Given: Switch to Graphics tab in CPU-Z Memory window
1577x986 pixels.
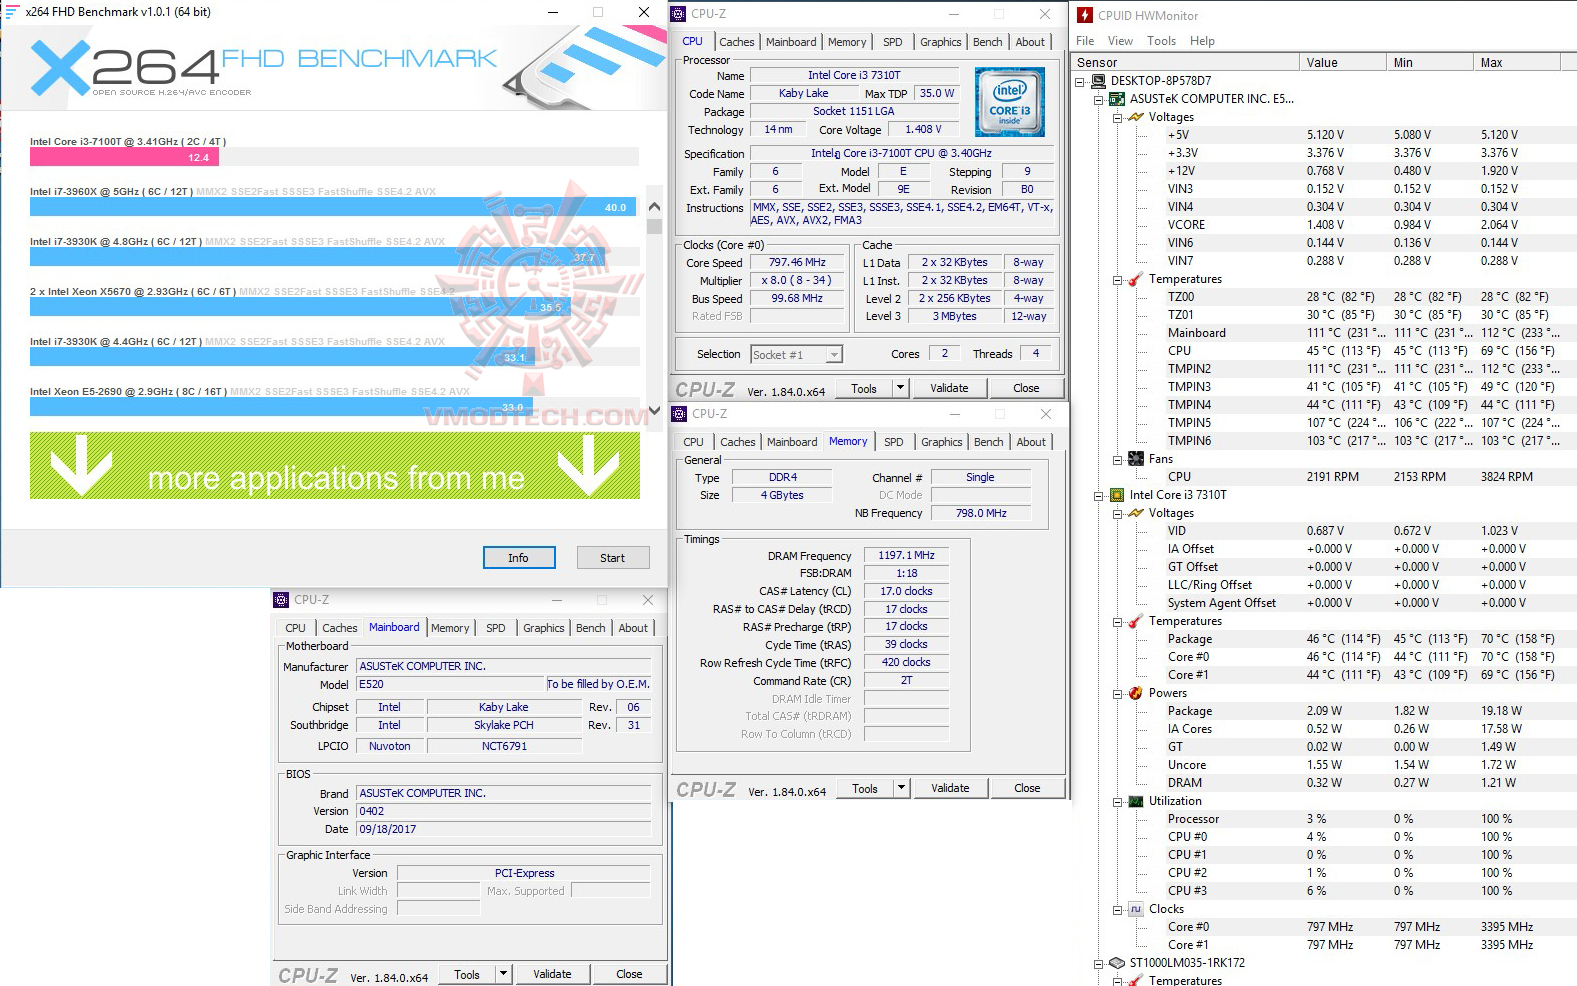Looking at the screenshot, I should (942, 442).
